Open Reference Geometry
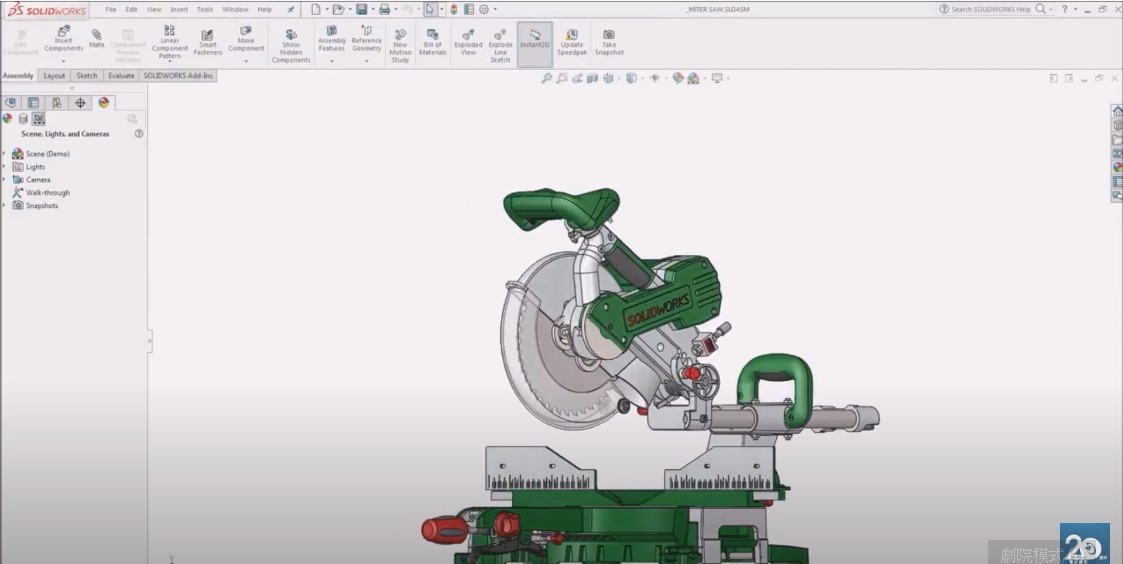Image resolution: width=1123 pixels, height=564 pixels. click(367, 39)
